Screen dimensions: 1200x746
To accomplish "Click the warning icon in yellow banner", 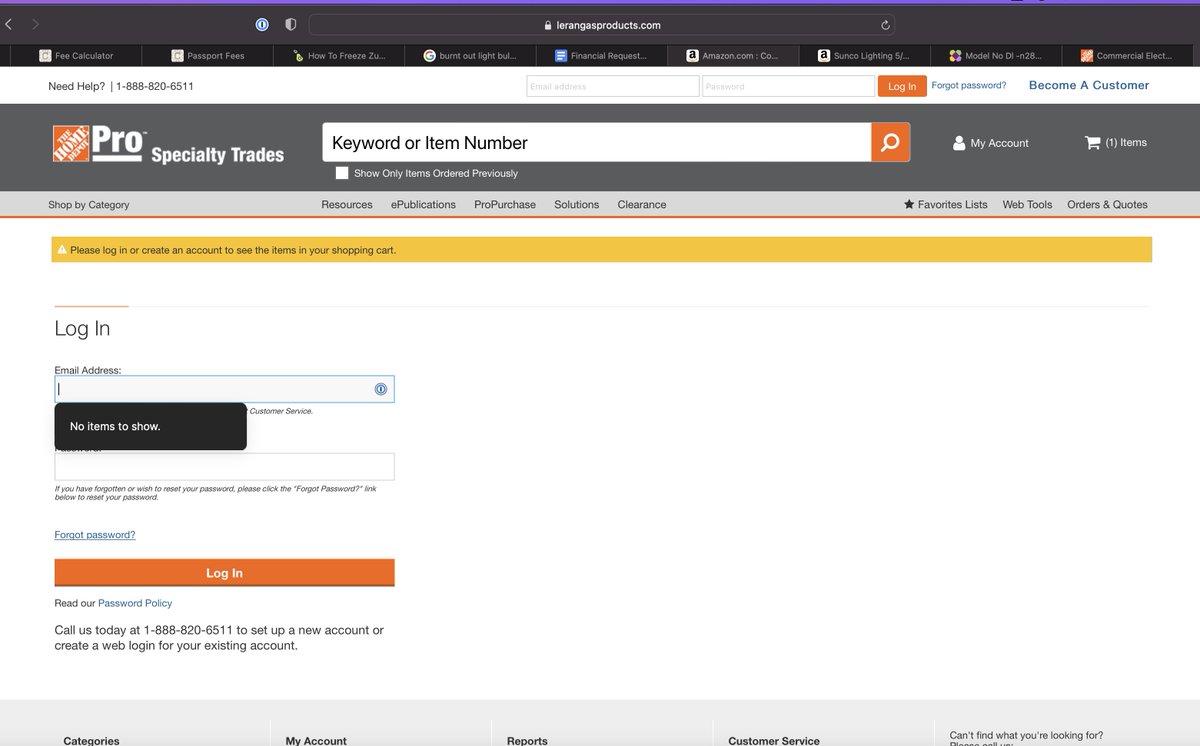I will pos(62,249).
